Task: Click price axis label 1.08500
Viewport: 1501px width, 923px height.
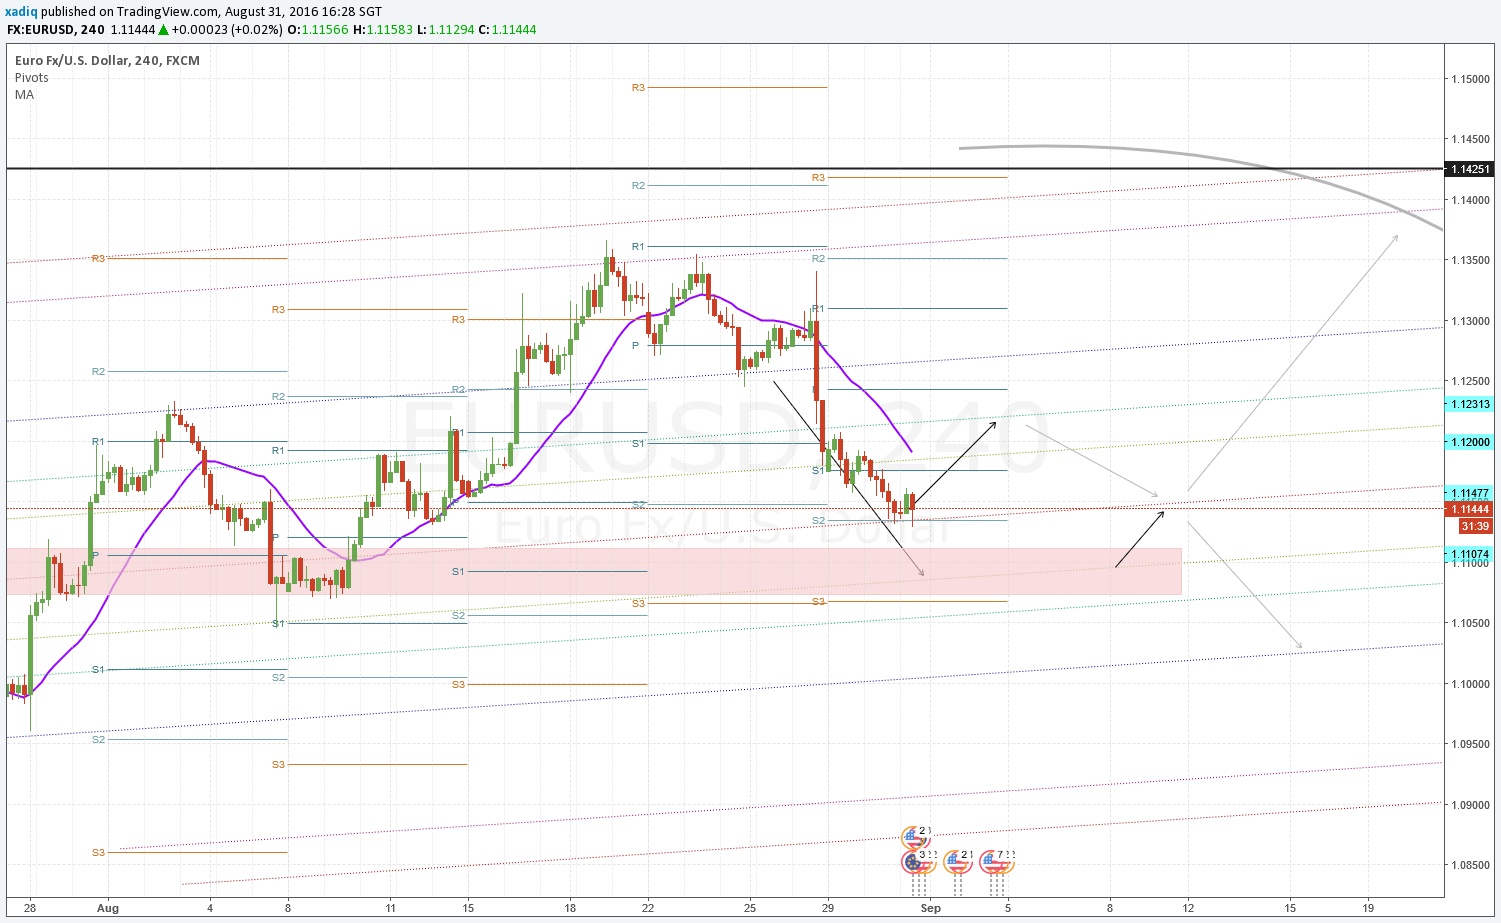Action: pos(1470,865)
